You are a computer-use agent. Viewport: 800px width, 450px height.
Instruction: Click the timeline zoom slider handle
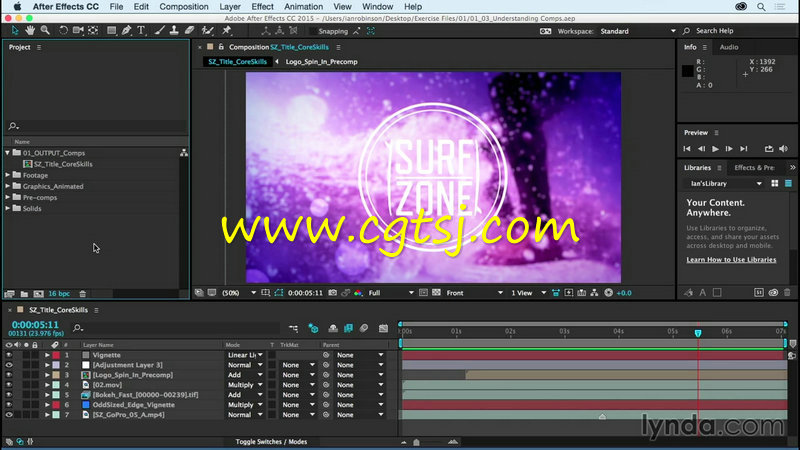coord(416,442)
